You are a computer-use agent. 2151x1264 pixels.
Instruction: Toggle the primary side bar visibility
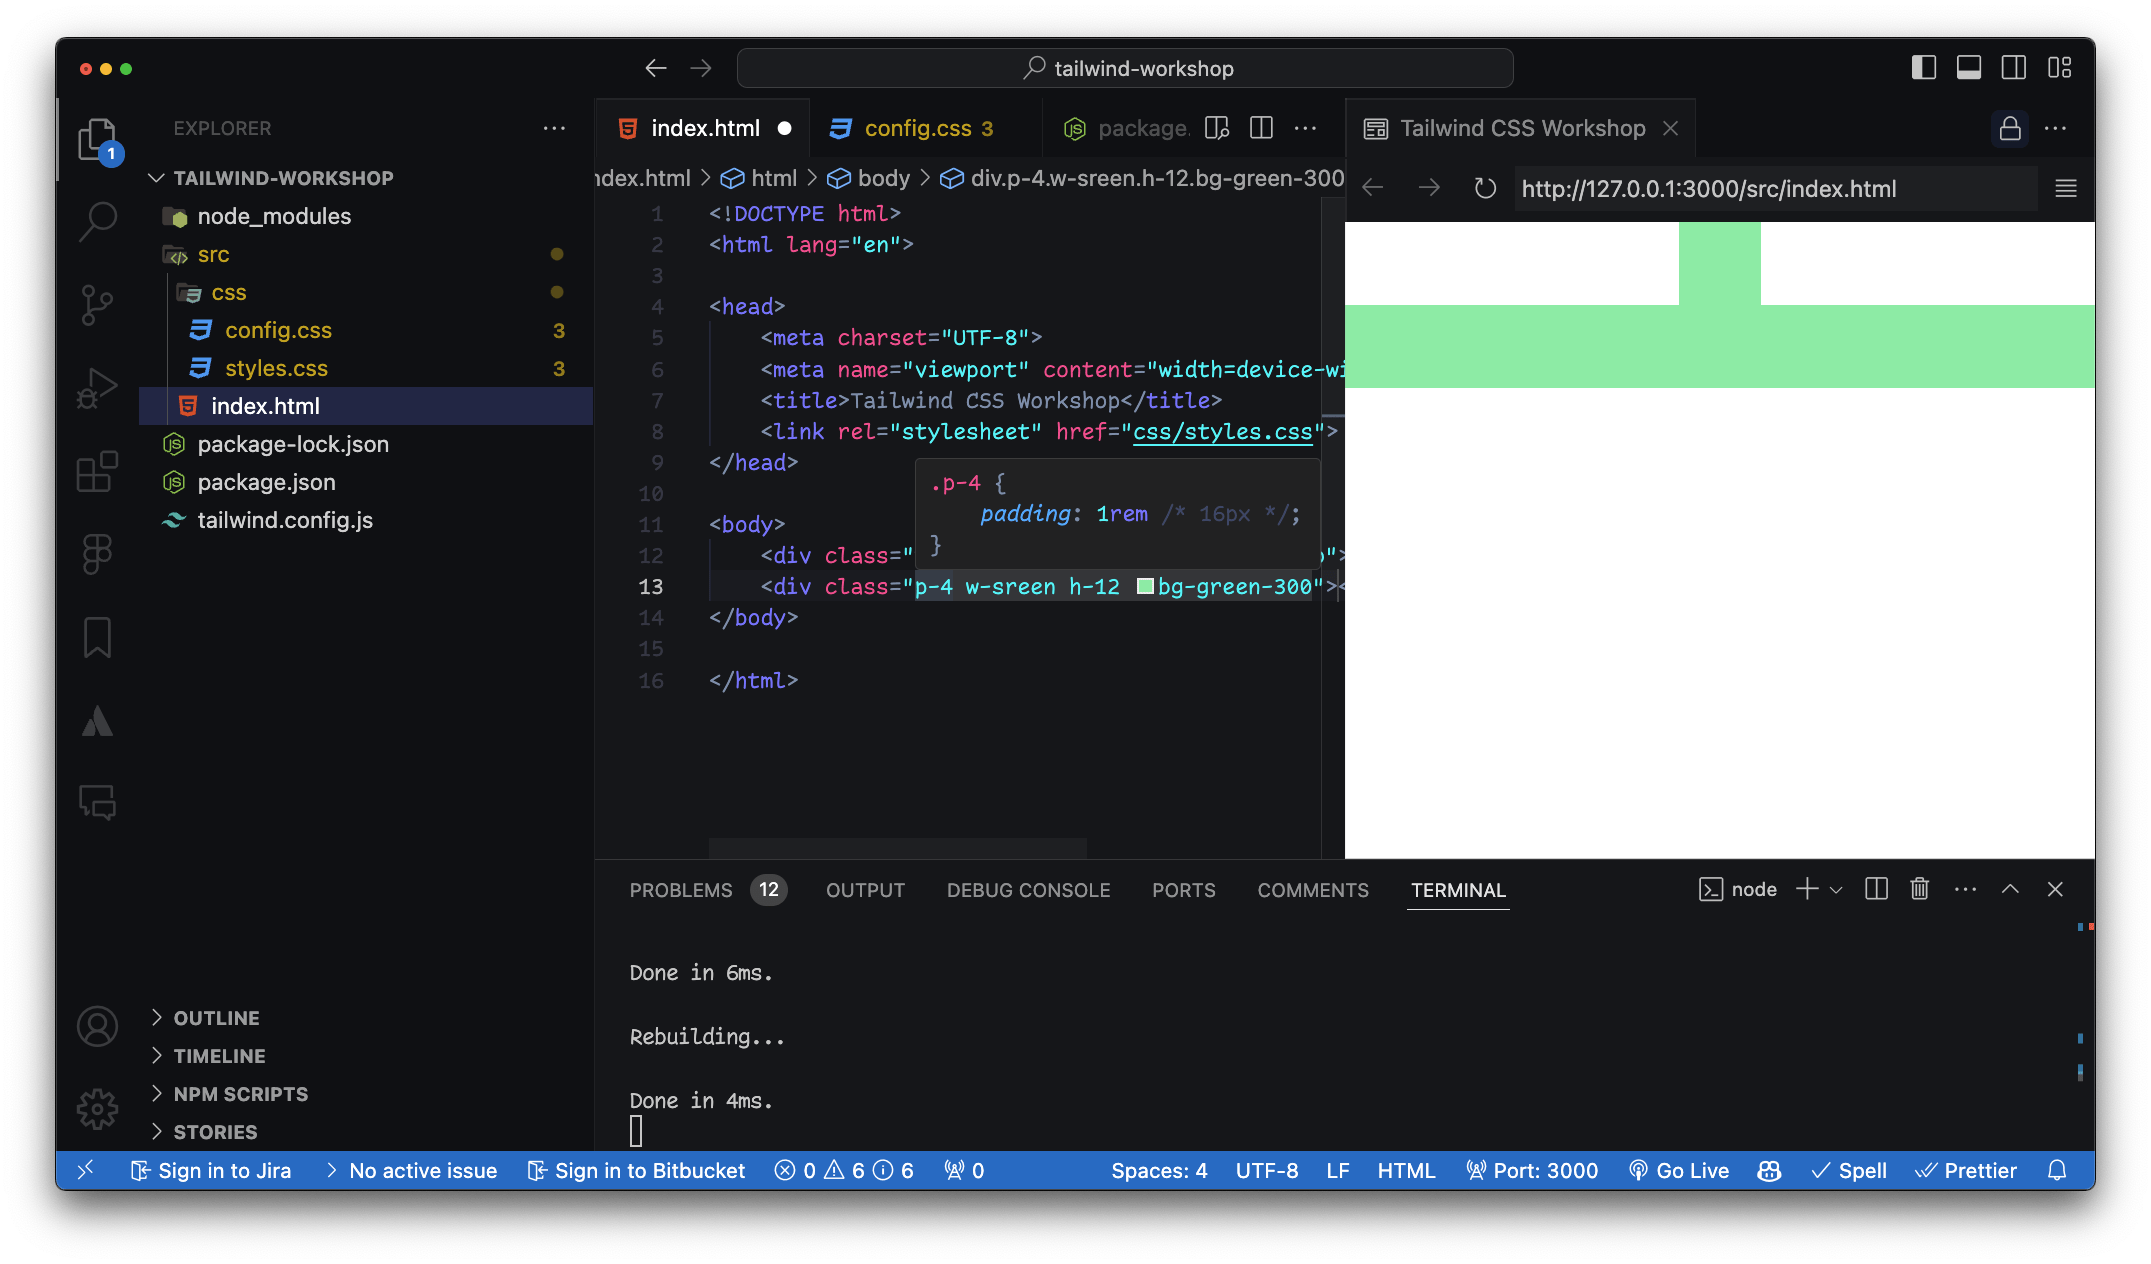click(x=1923, y=68)
